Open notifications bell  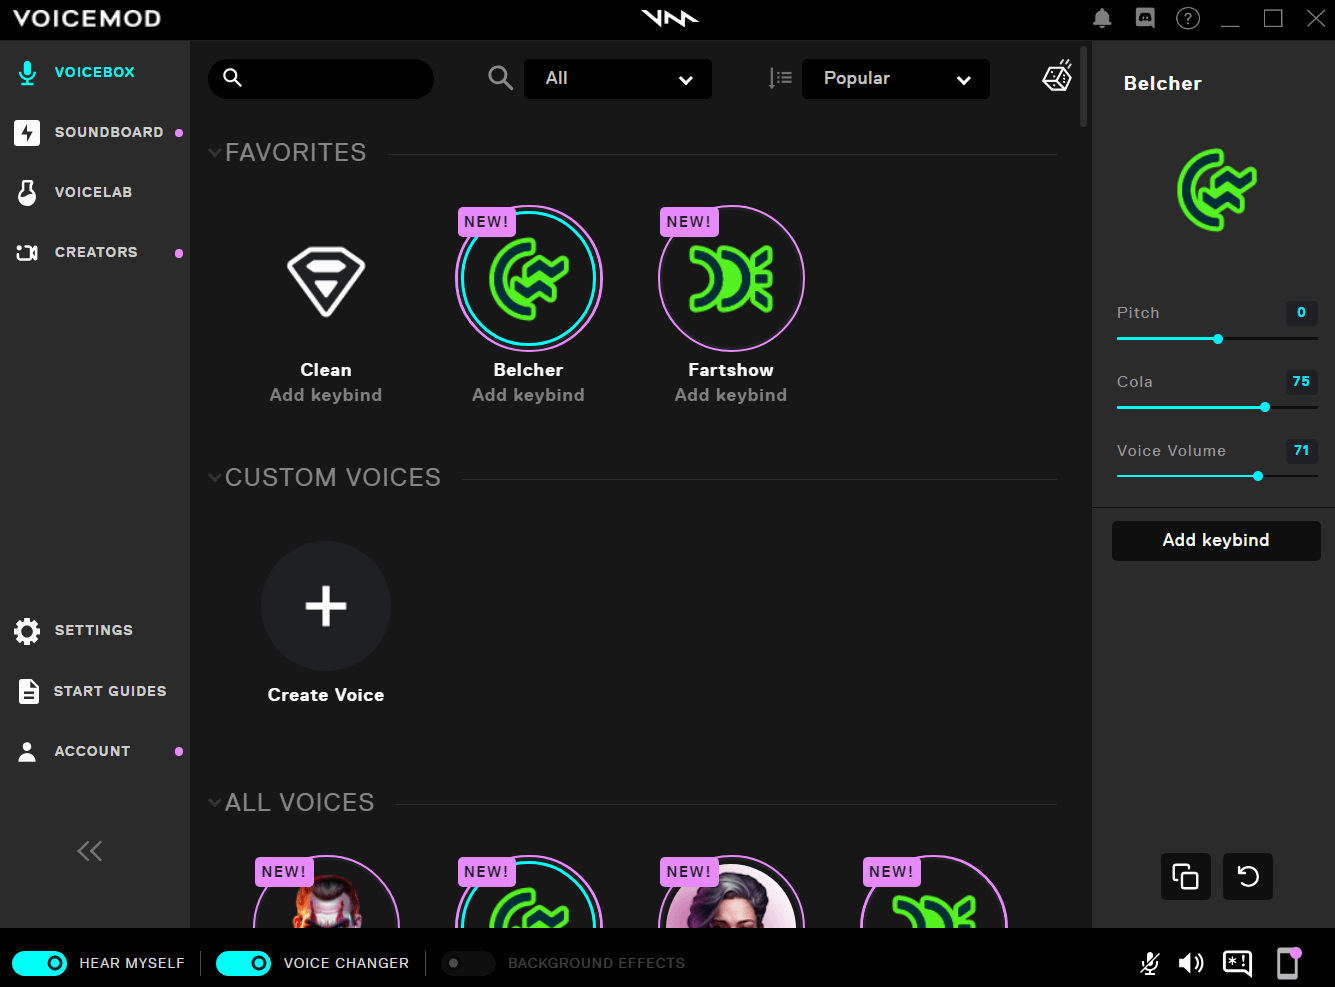coord(1102,18)
